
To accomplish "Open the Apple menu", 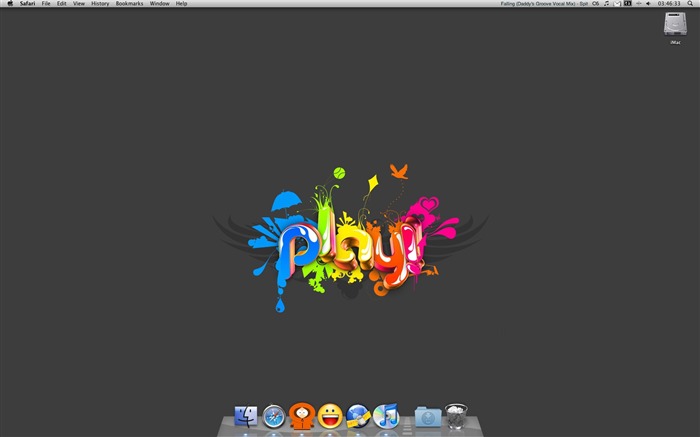I will 10,3.
